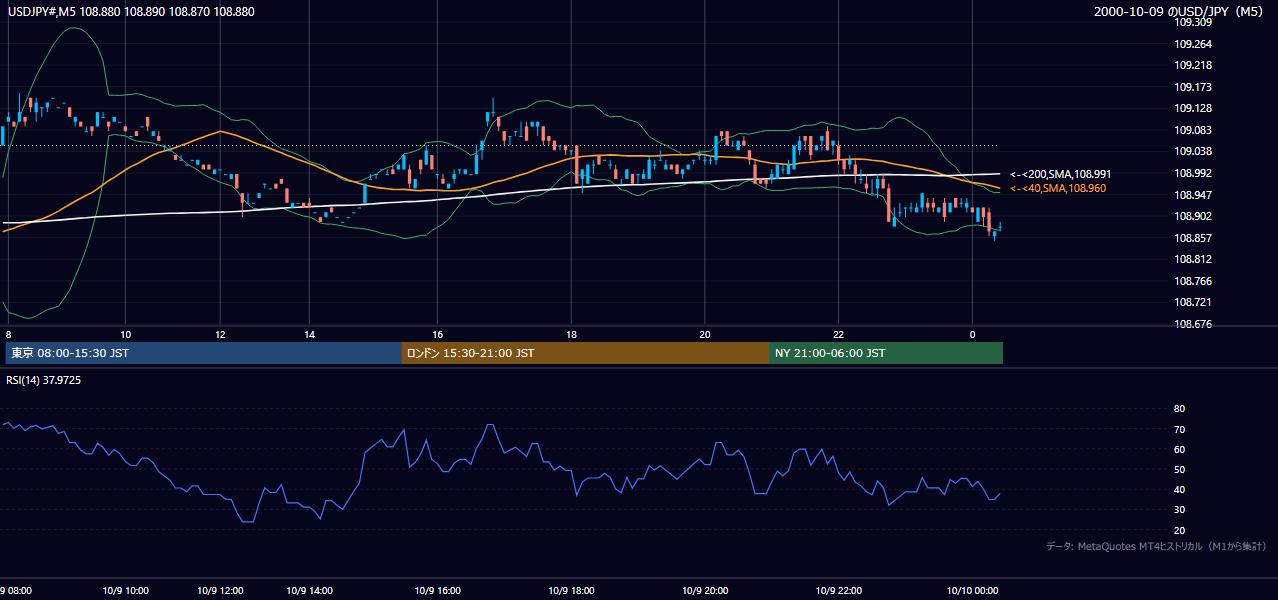Click price axis value 108.676
The height and width of the screenshot is (600, 1278).
point(1193,324)
